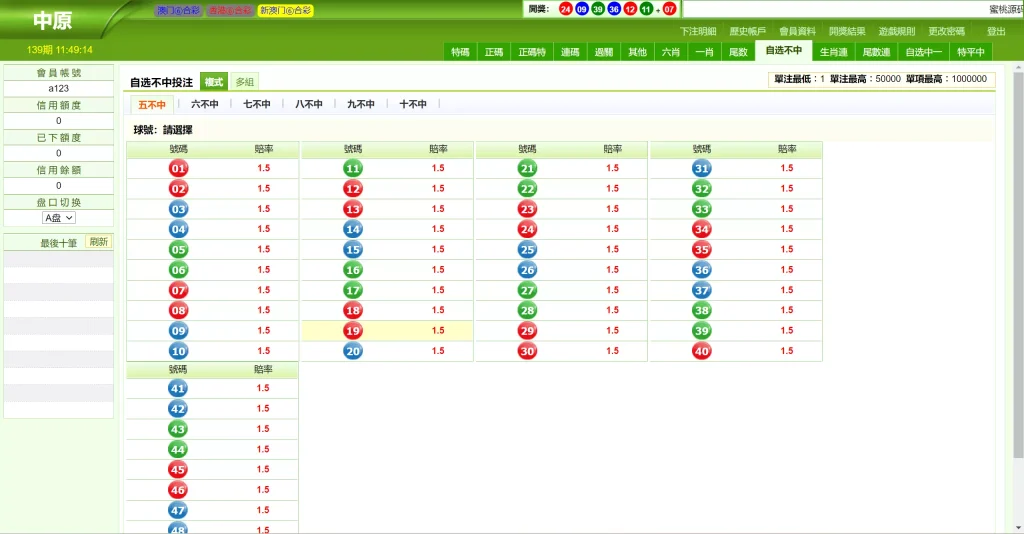Open 下注明細 bet details link
Viewport: 1024px width, 534px height.
[698, 31]
